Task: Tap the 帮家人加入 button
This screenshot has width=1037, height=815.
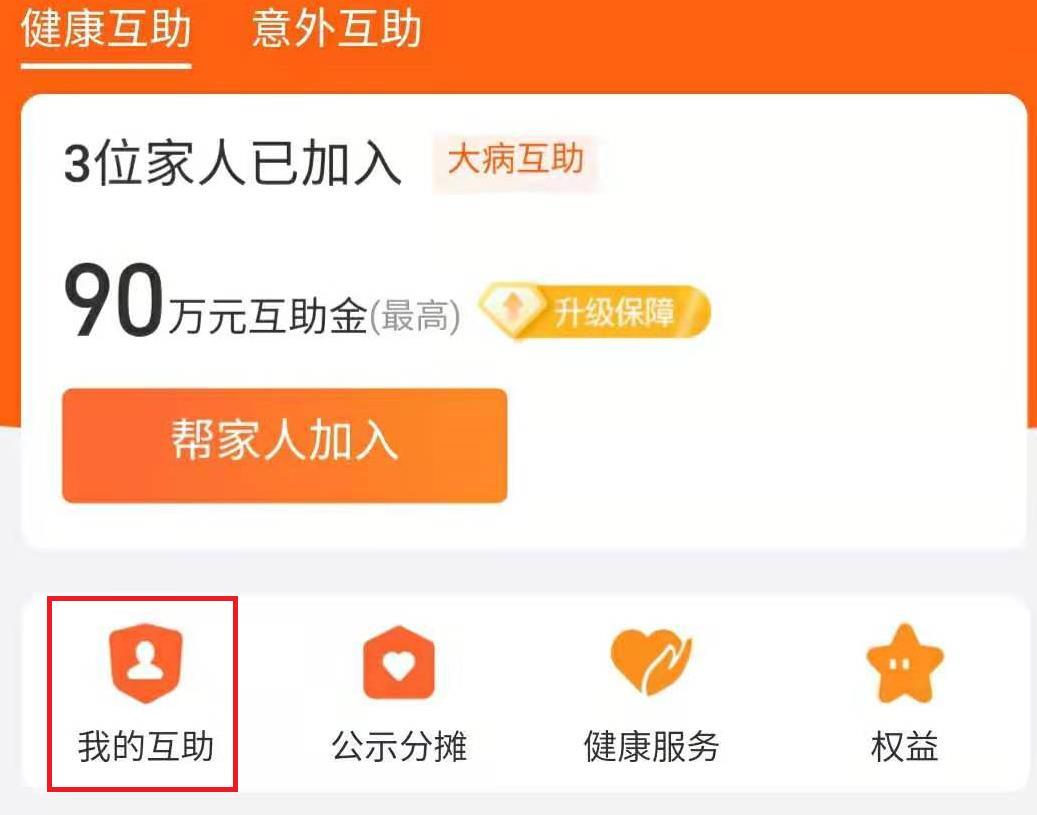Action: click(x=284, y=445)
